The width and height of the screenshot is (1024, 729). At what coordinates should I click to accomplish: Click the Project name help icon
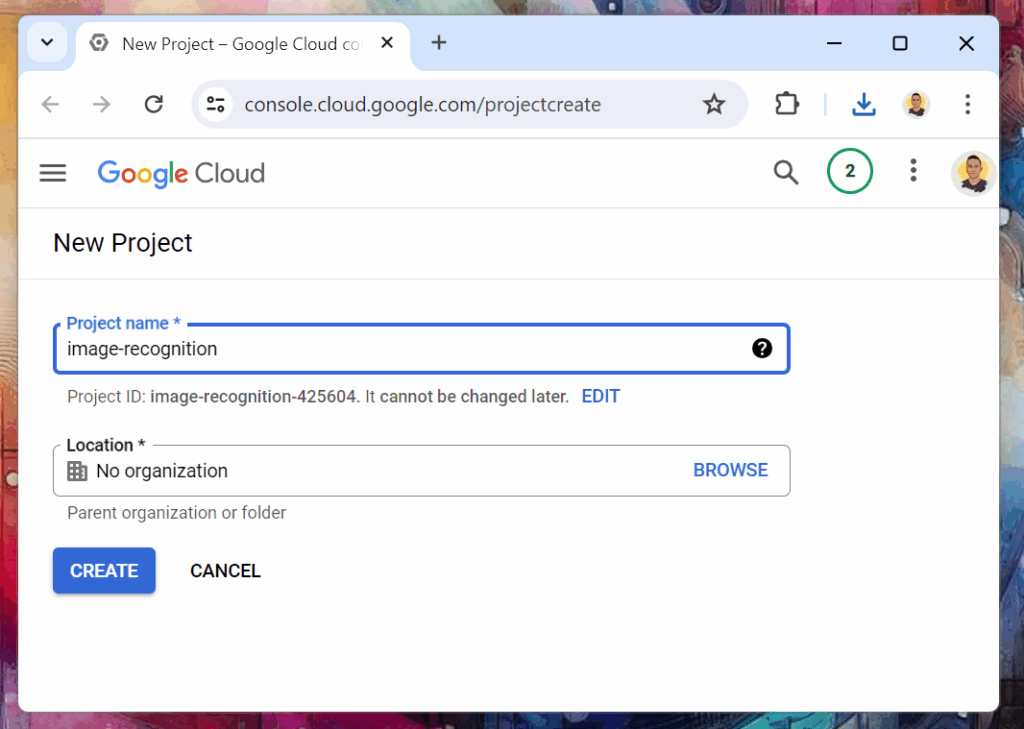(x=762, y=348)
